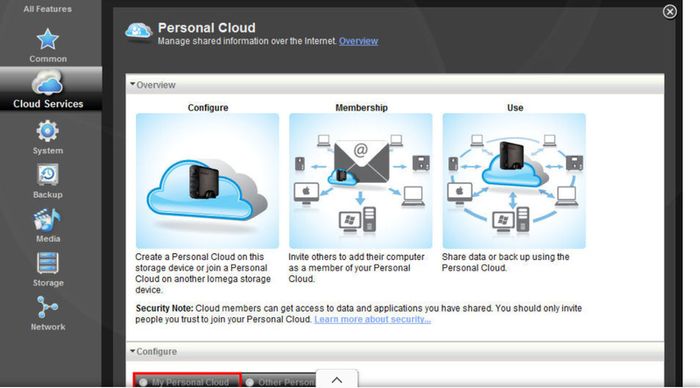Select the Cloud Services sidebar icon
700x388 pixels.
[47, 83]
